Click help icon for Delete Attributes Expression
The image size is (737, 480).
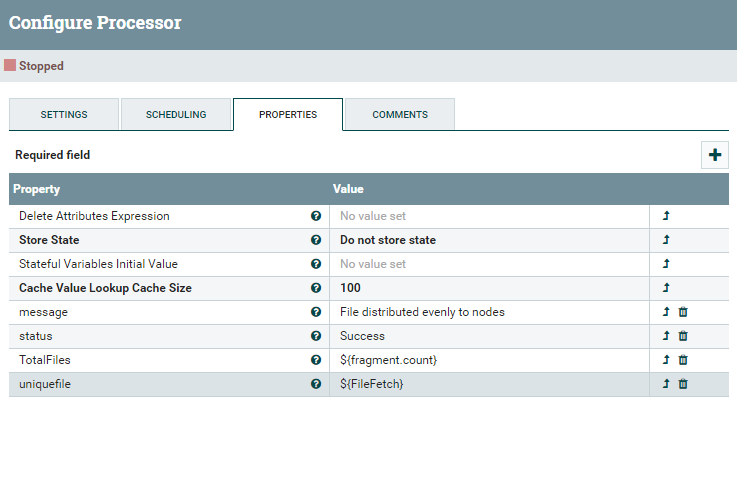[x=316, y=216]
